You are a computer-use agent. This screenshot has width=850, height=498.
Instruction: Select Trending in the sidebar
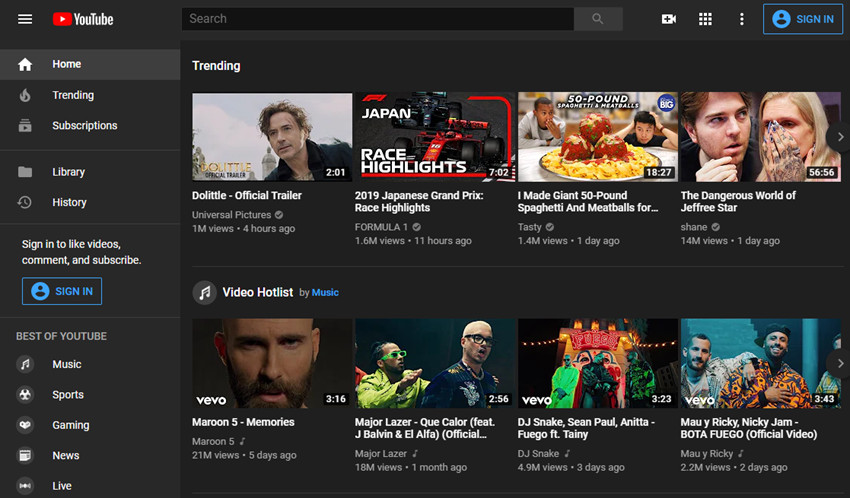click(90, 95)
